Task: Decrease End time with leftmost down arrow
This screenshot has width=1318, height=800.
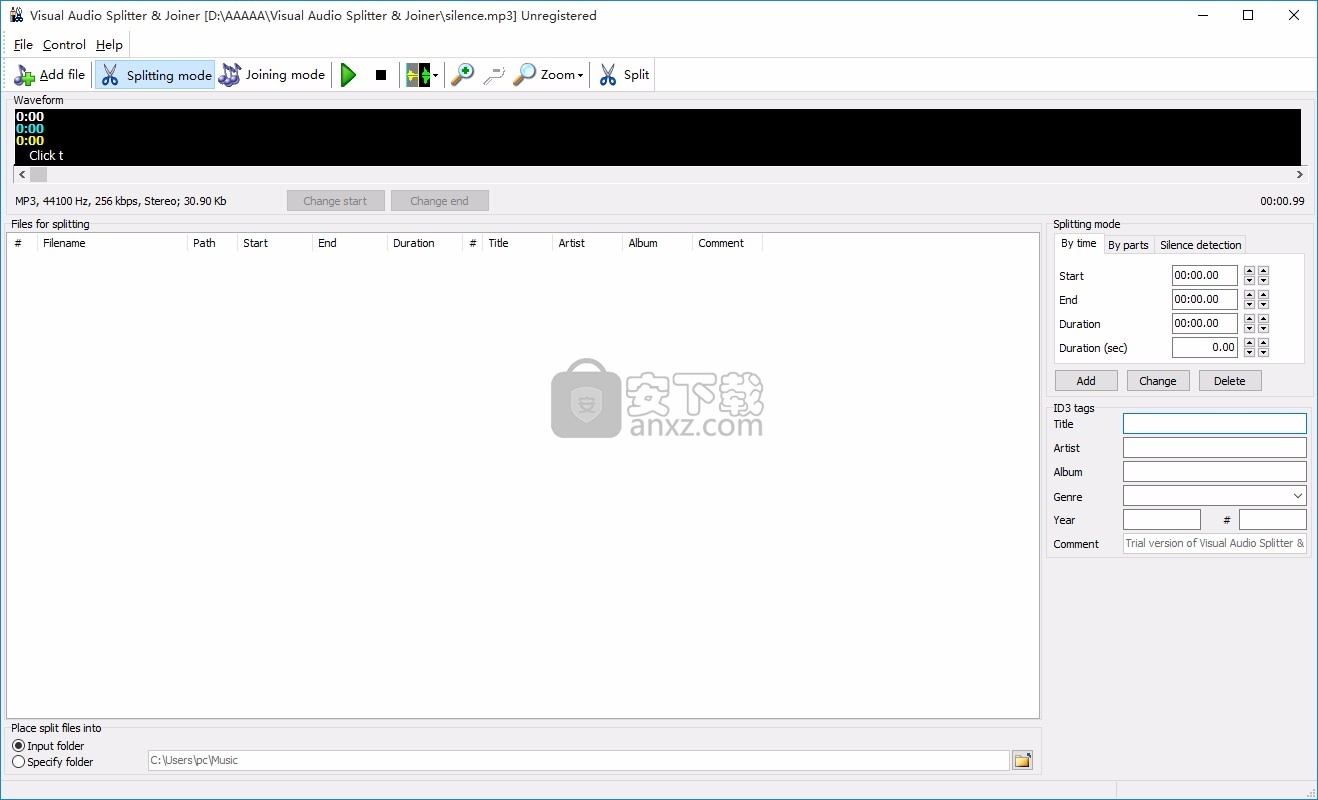Action: [1249, 304]
